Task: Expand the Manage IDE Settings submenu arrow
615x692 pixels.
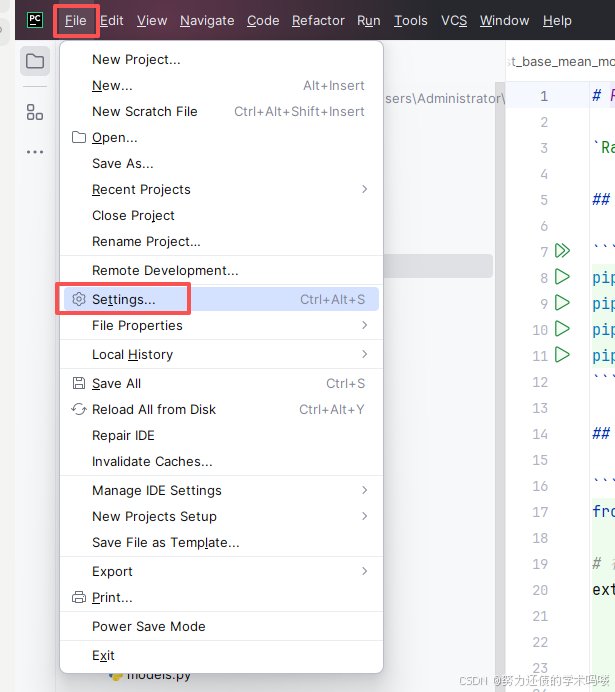Action: 364,490
